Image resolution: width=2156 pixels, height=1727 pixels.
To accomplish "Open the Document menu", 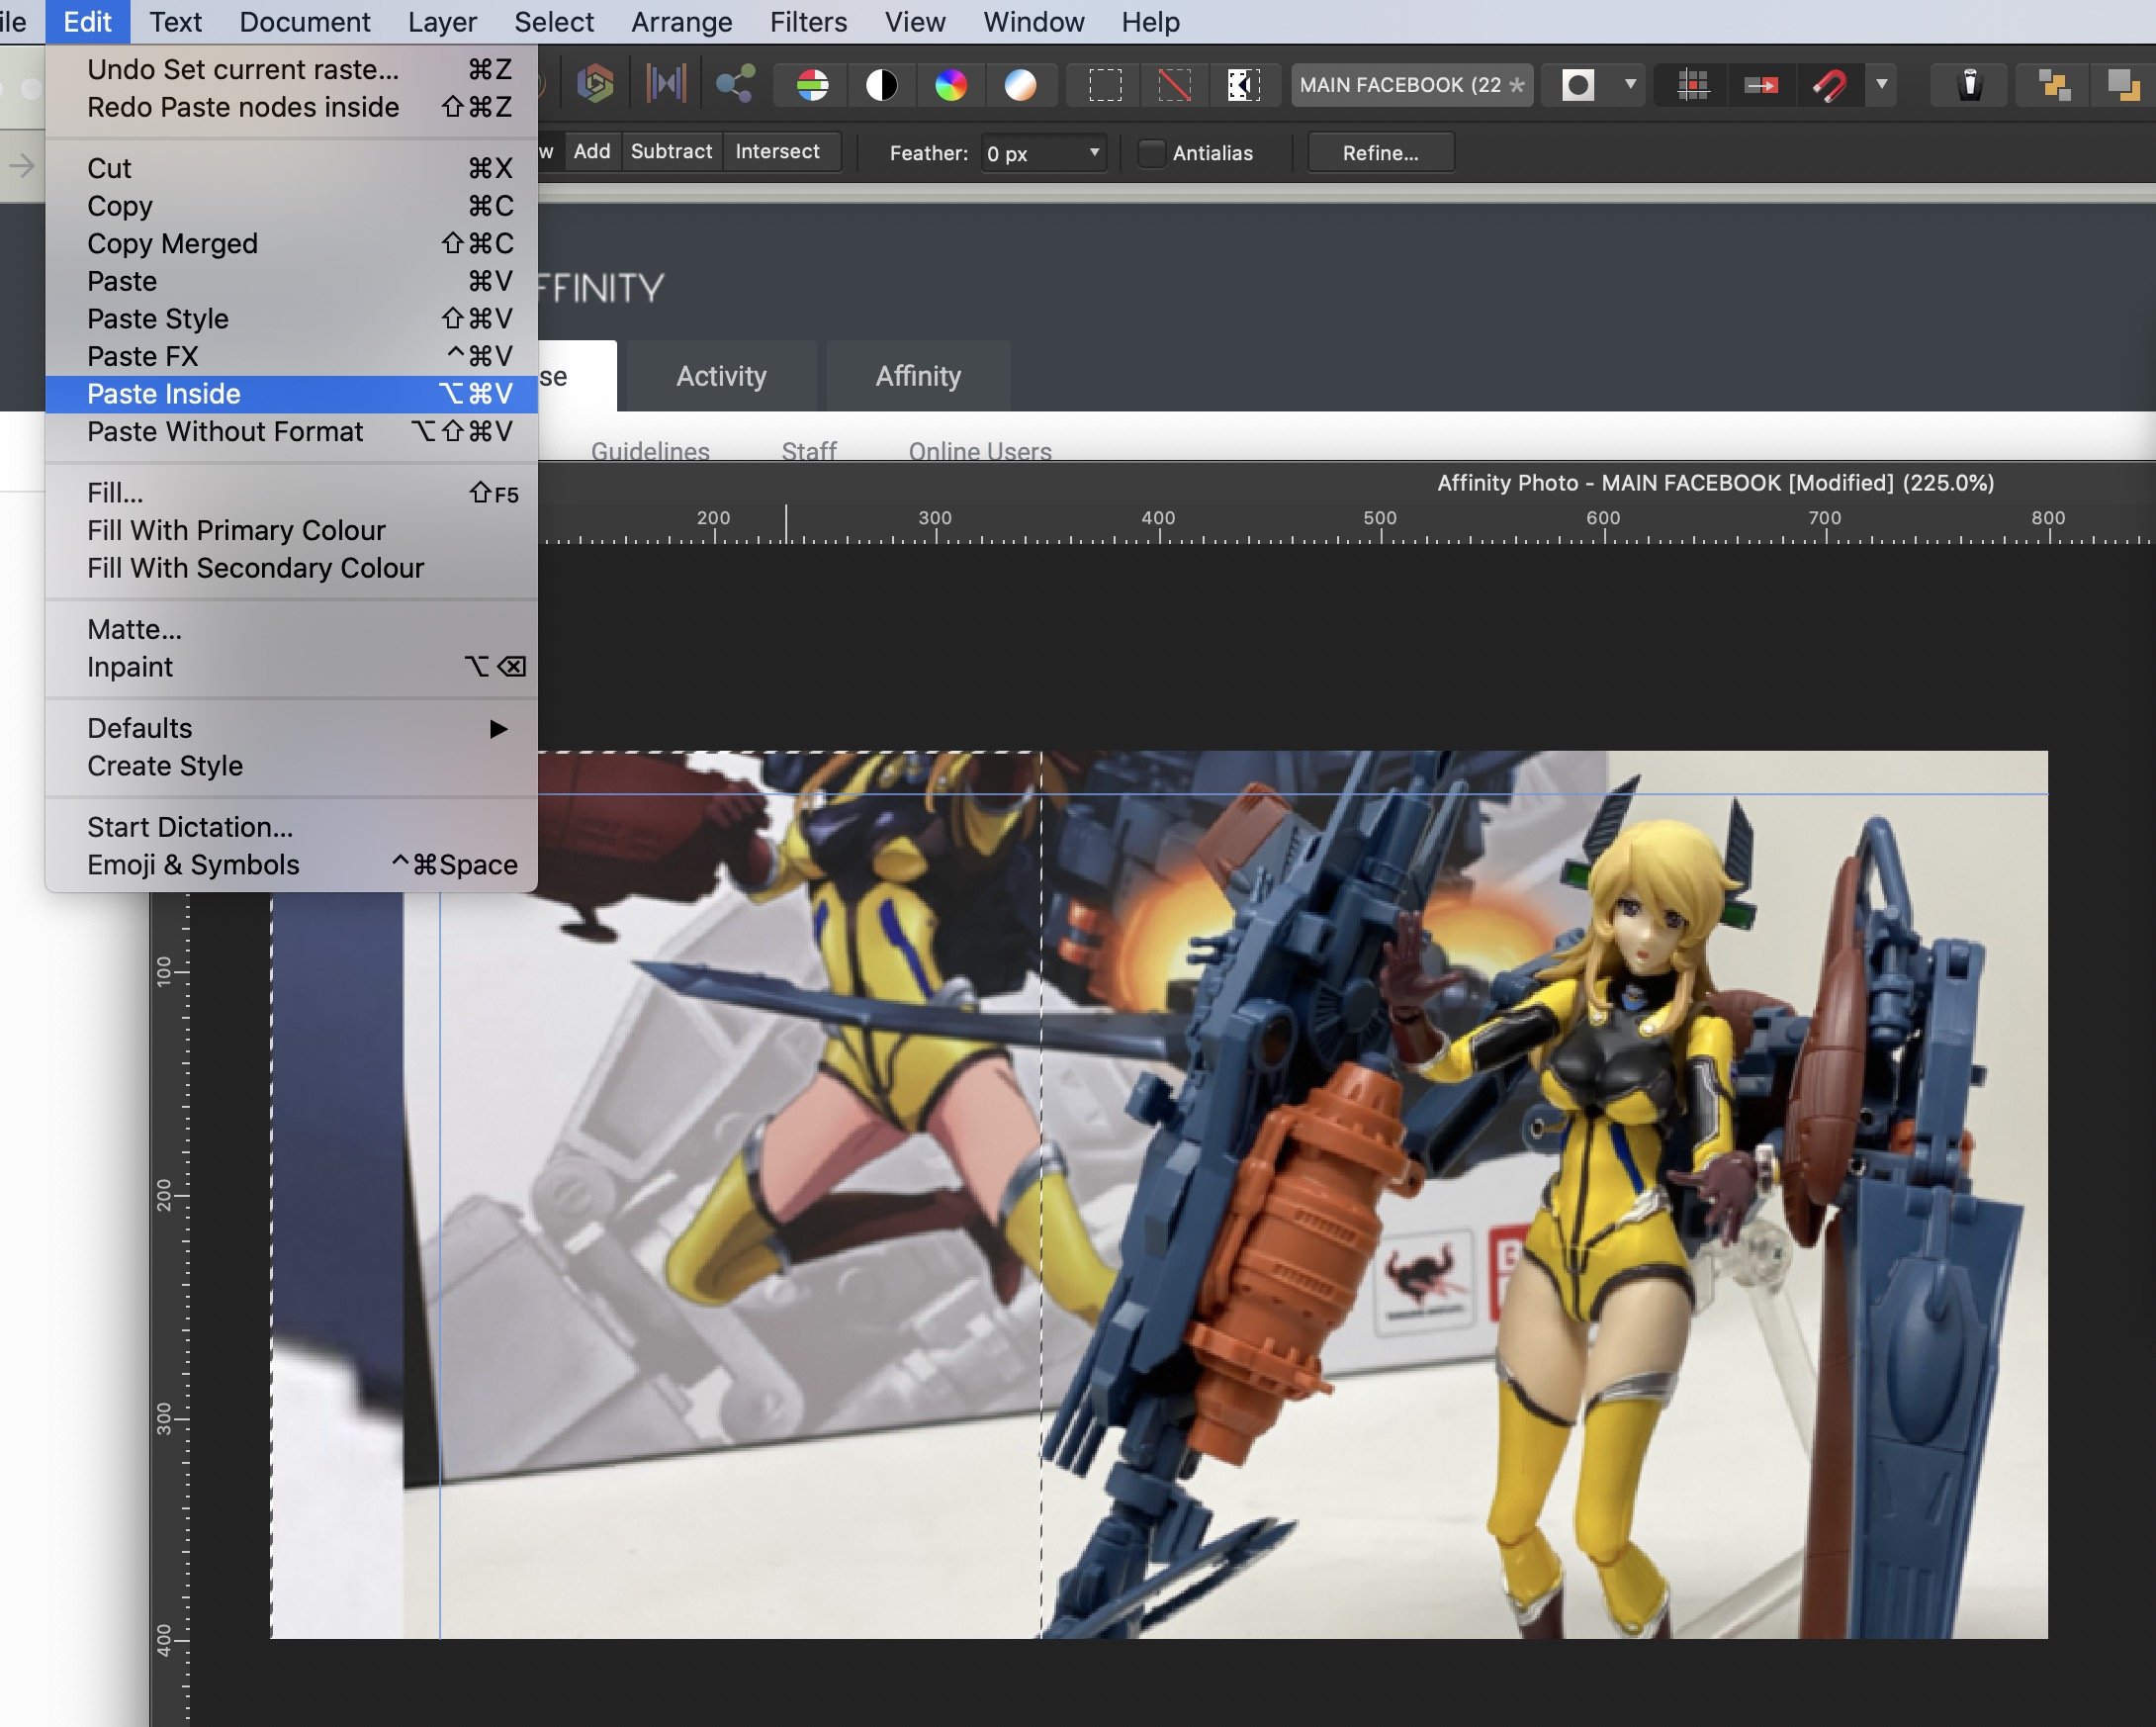I will tap(305, 21).
